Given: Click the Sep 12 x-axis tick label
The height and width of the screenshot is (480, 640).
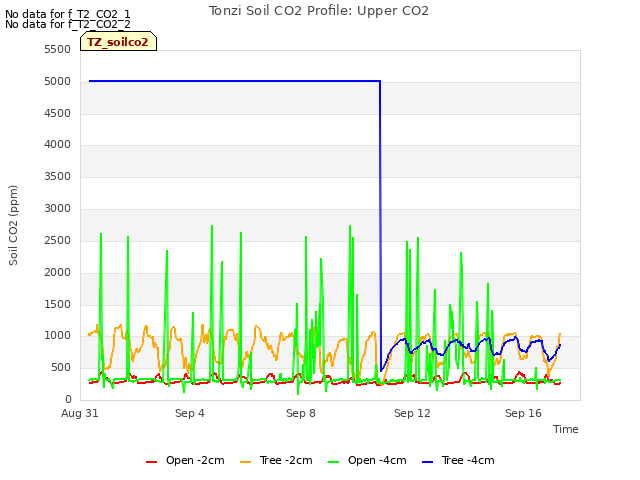Looking at the screenshot, I should [x=412, y=413].
